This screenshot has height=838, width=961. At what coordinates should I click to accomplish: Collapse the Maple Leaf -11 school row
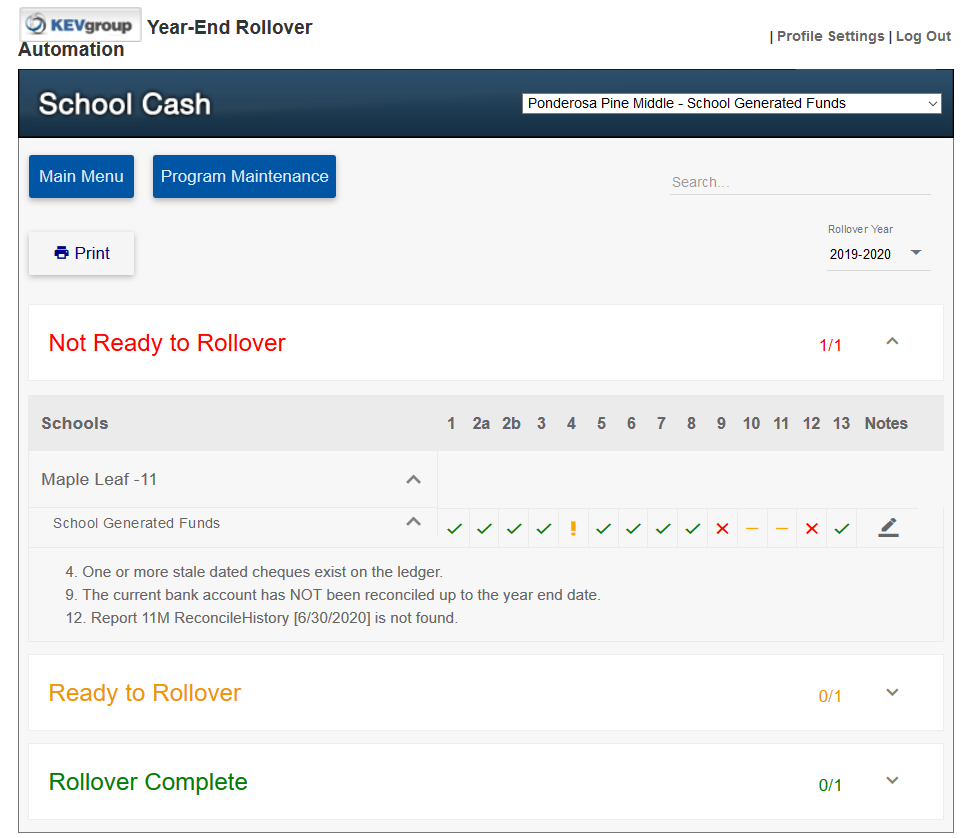[414, 479]
